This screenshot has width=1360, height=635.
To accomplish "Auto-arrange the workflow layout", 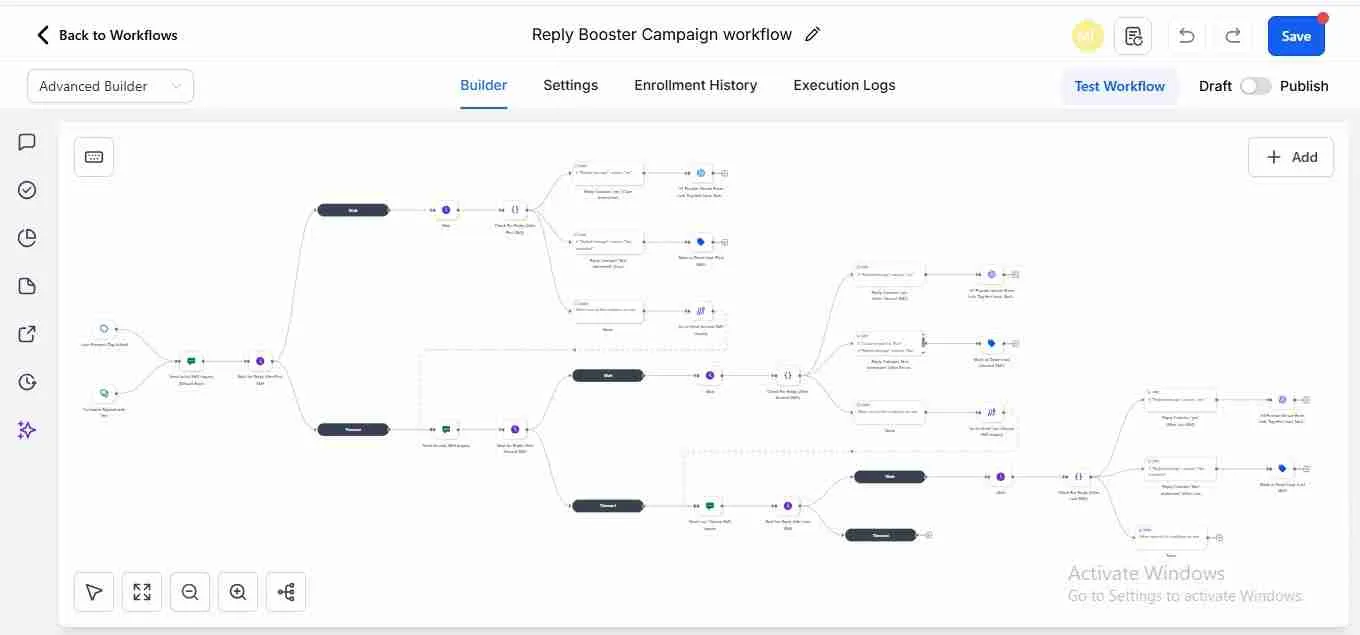I will (285, 591).
